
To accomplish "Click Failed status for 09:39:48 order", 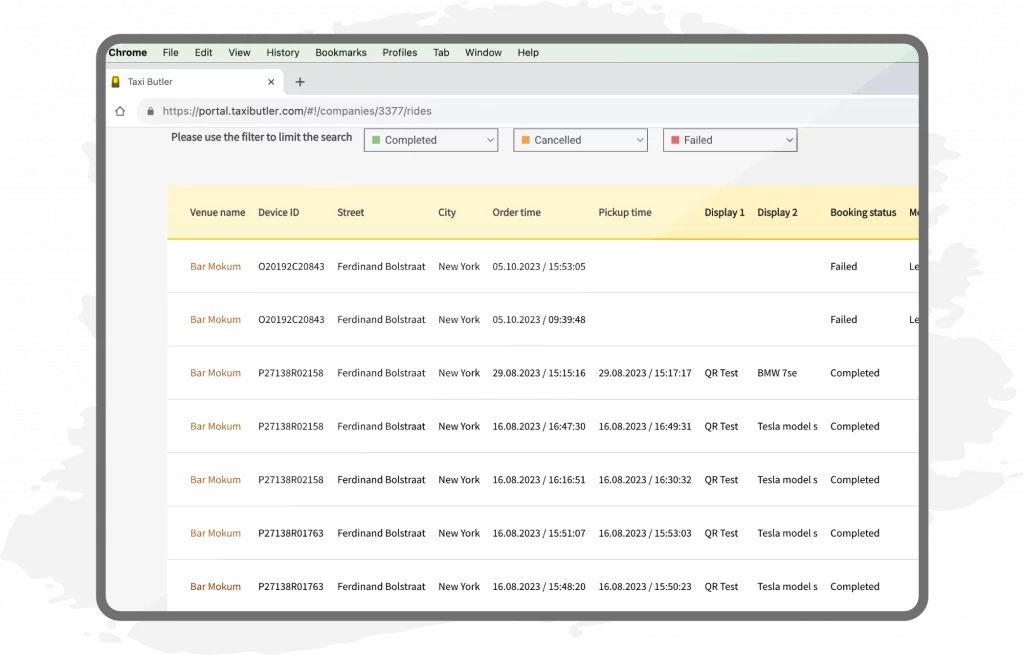I will click(x=844, y=319).
